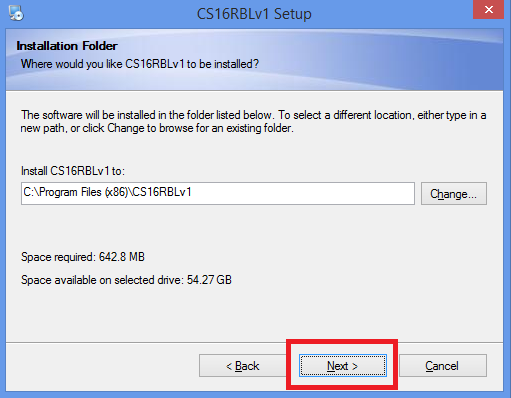Click the Space required 642.8 MB text
This screenshot has height=398, width=511.
(x=83, y=257)
